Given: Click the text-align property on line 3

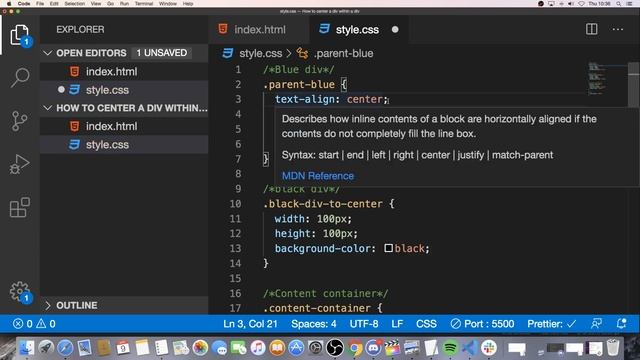Looking at the screenshot, I should click(x=304, y=99).
